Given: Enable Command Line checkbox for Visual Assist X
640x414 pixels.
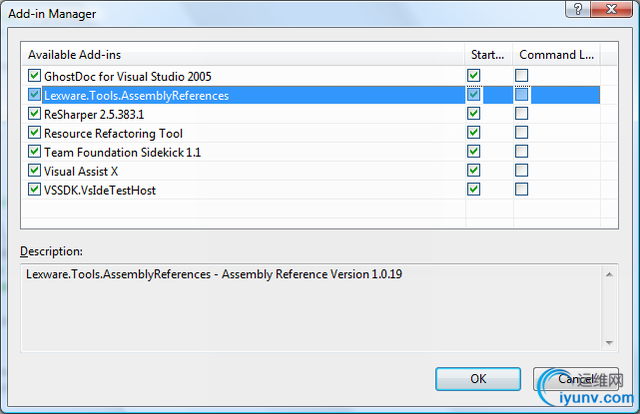Looking at the screenshot, I should (522, 170).
